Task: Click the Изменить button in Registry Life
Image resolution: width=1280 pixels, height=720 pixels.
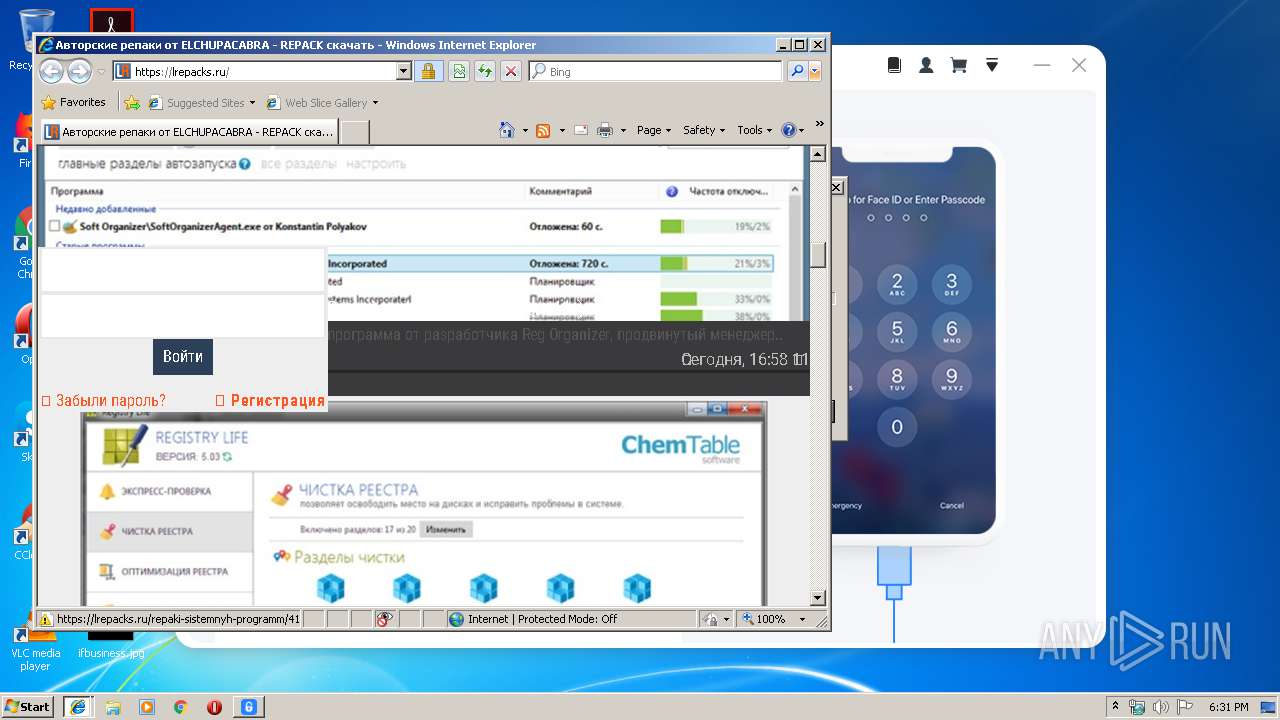Action: click(445, 529)
